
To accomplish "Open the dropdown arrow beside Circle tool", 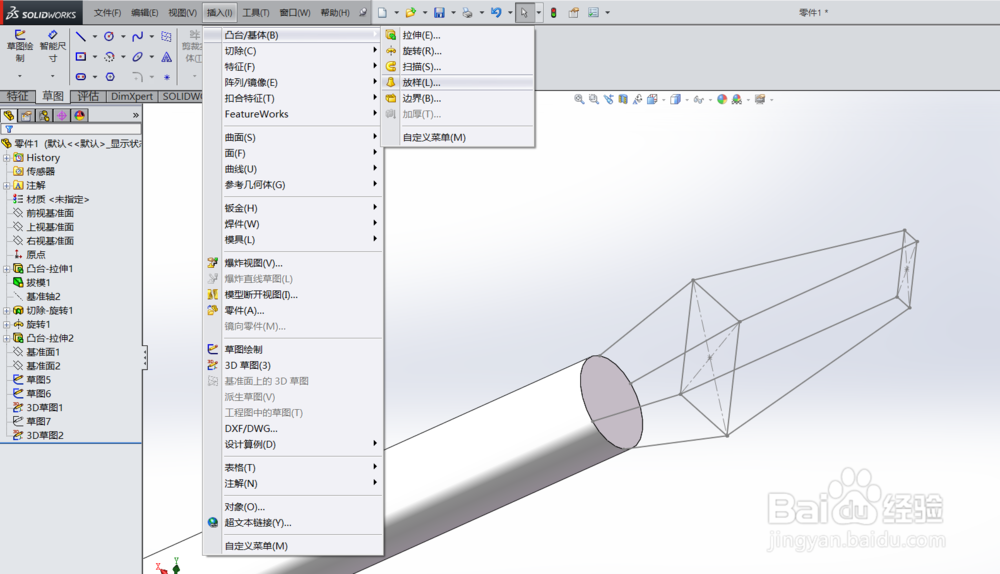I will [123, 36].
